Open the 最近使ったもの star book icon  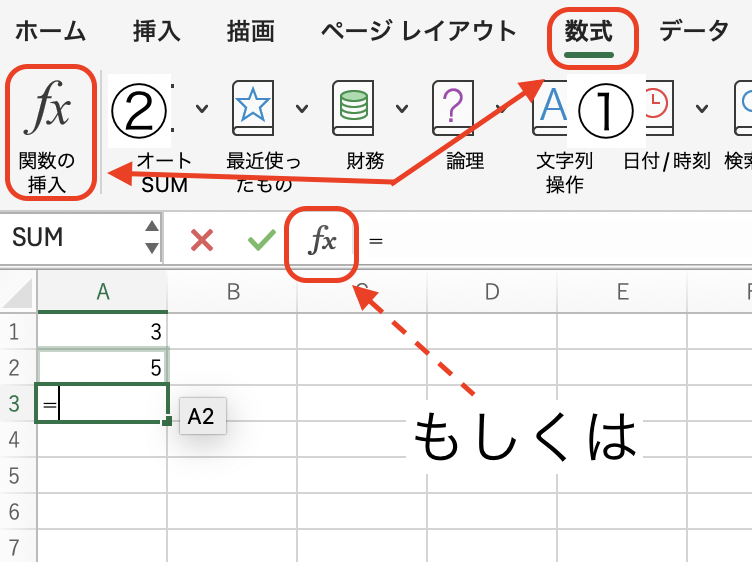coord(253,107)
